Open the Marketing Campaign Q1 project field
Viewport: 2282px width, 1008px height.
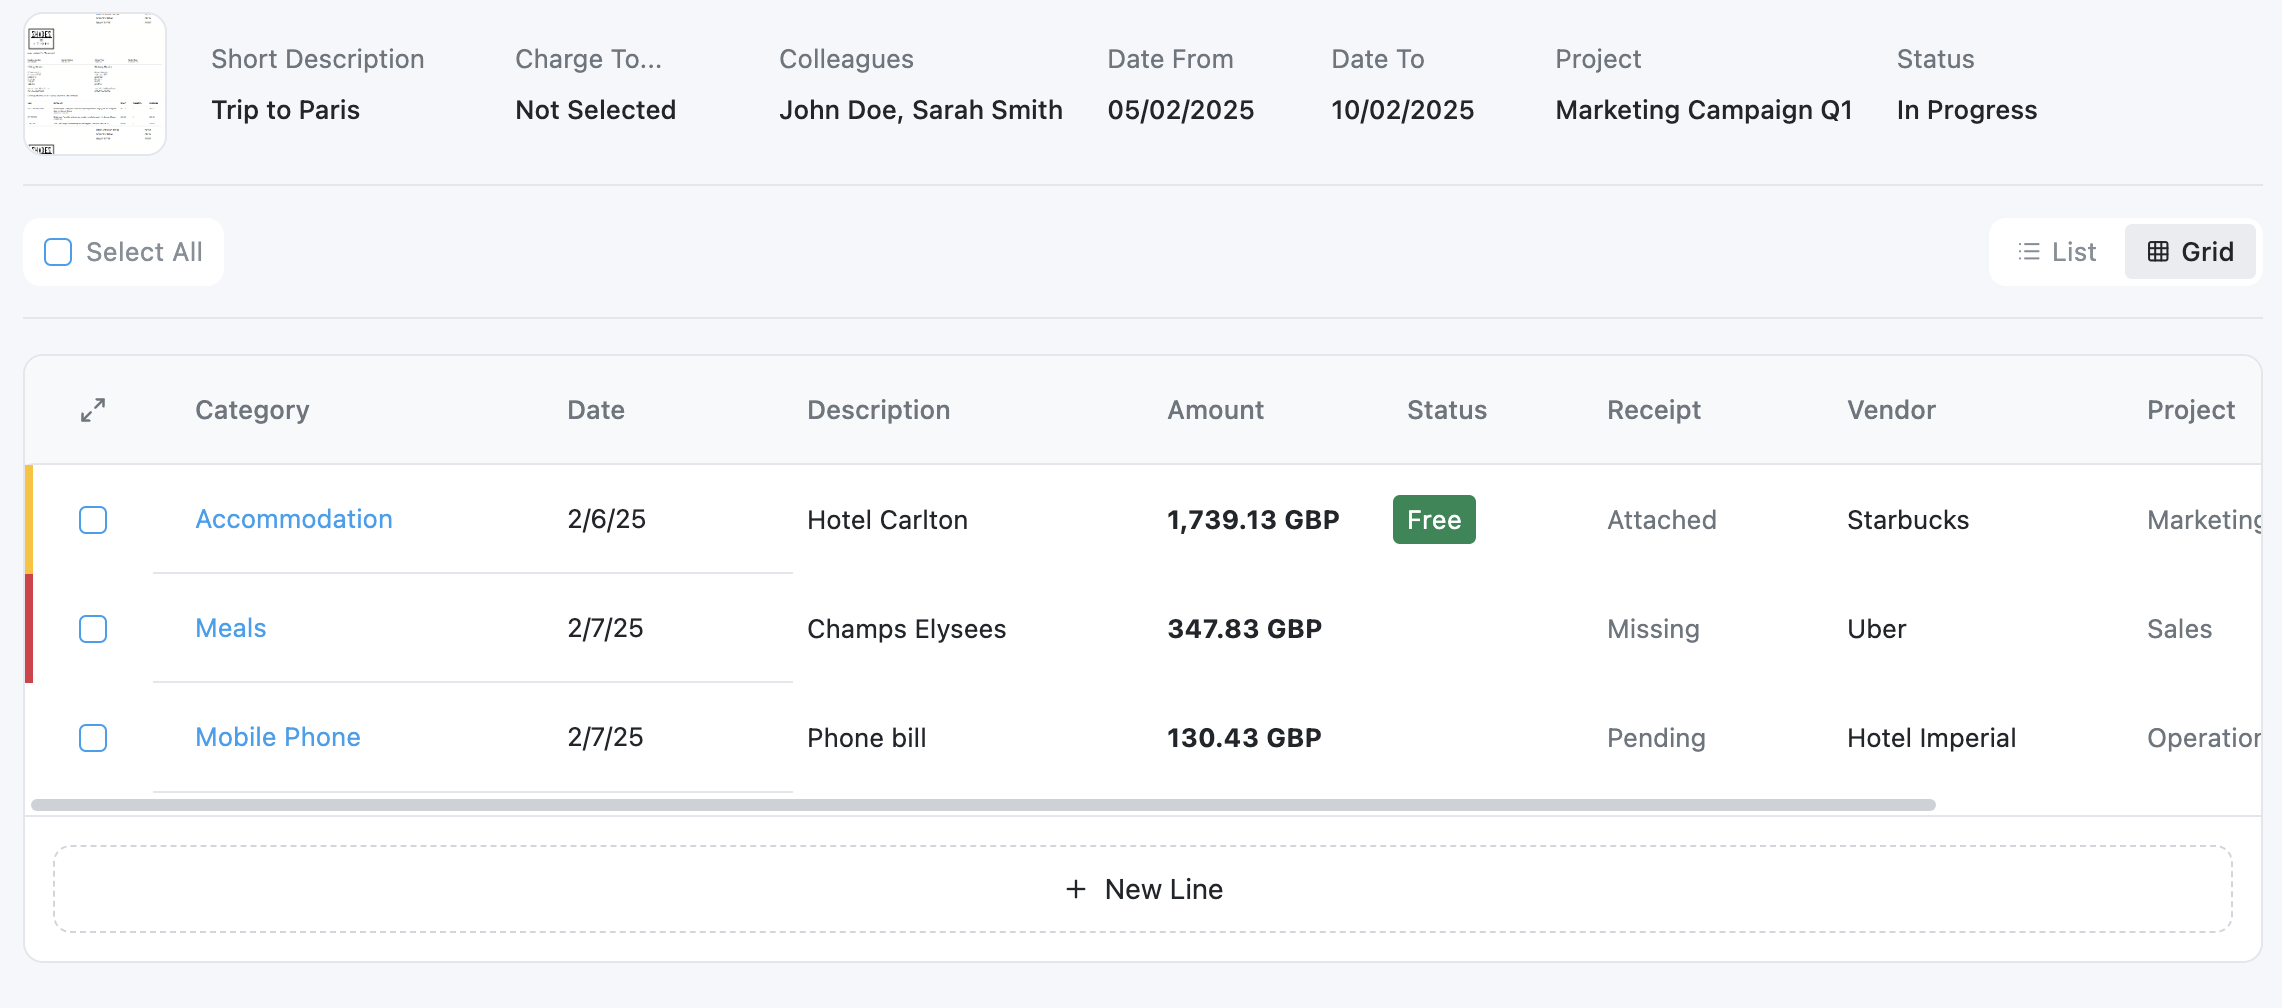click(1704, 110)
